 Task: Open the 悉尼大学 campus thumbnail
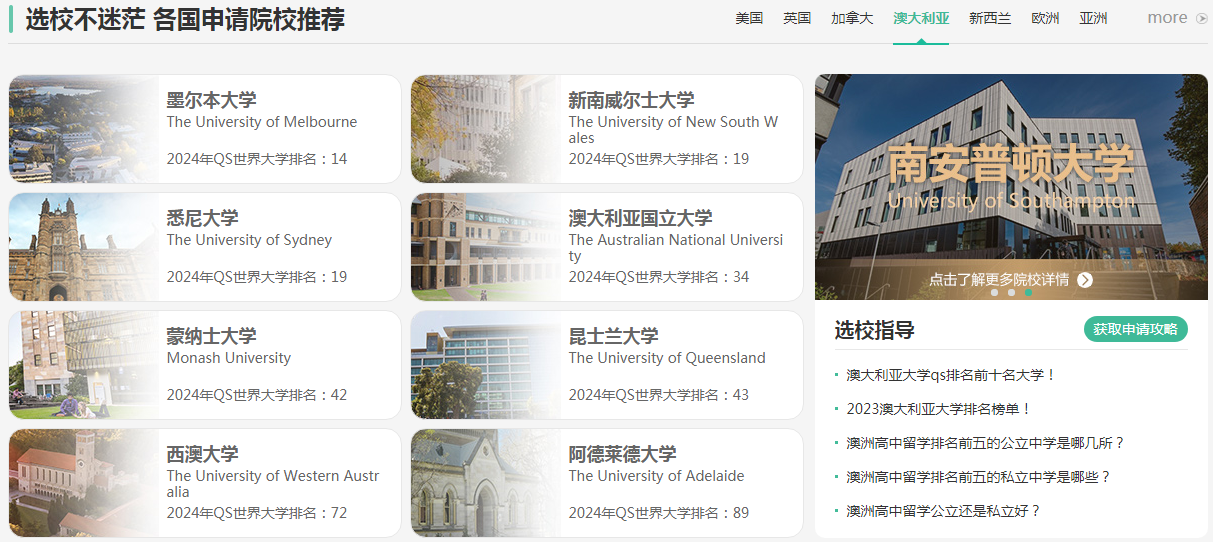(x=84, y=247)
